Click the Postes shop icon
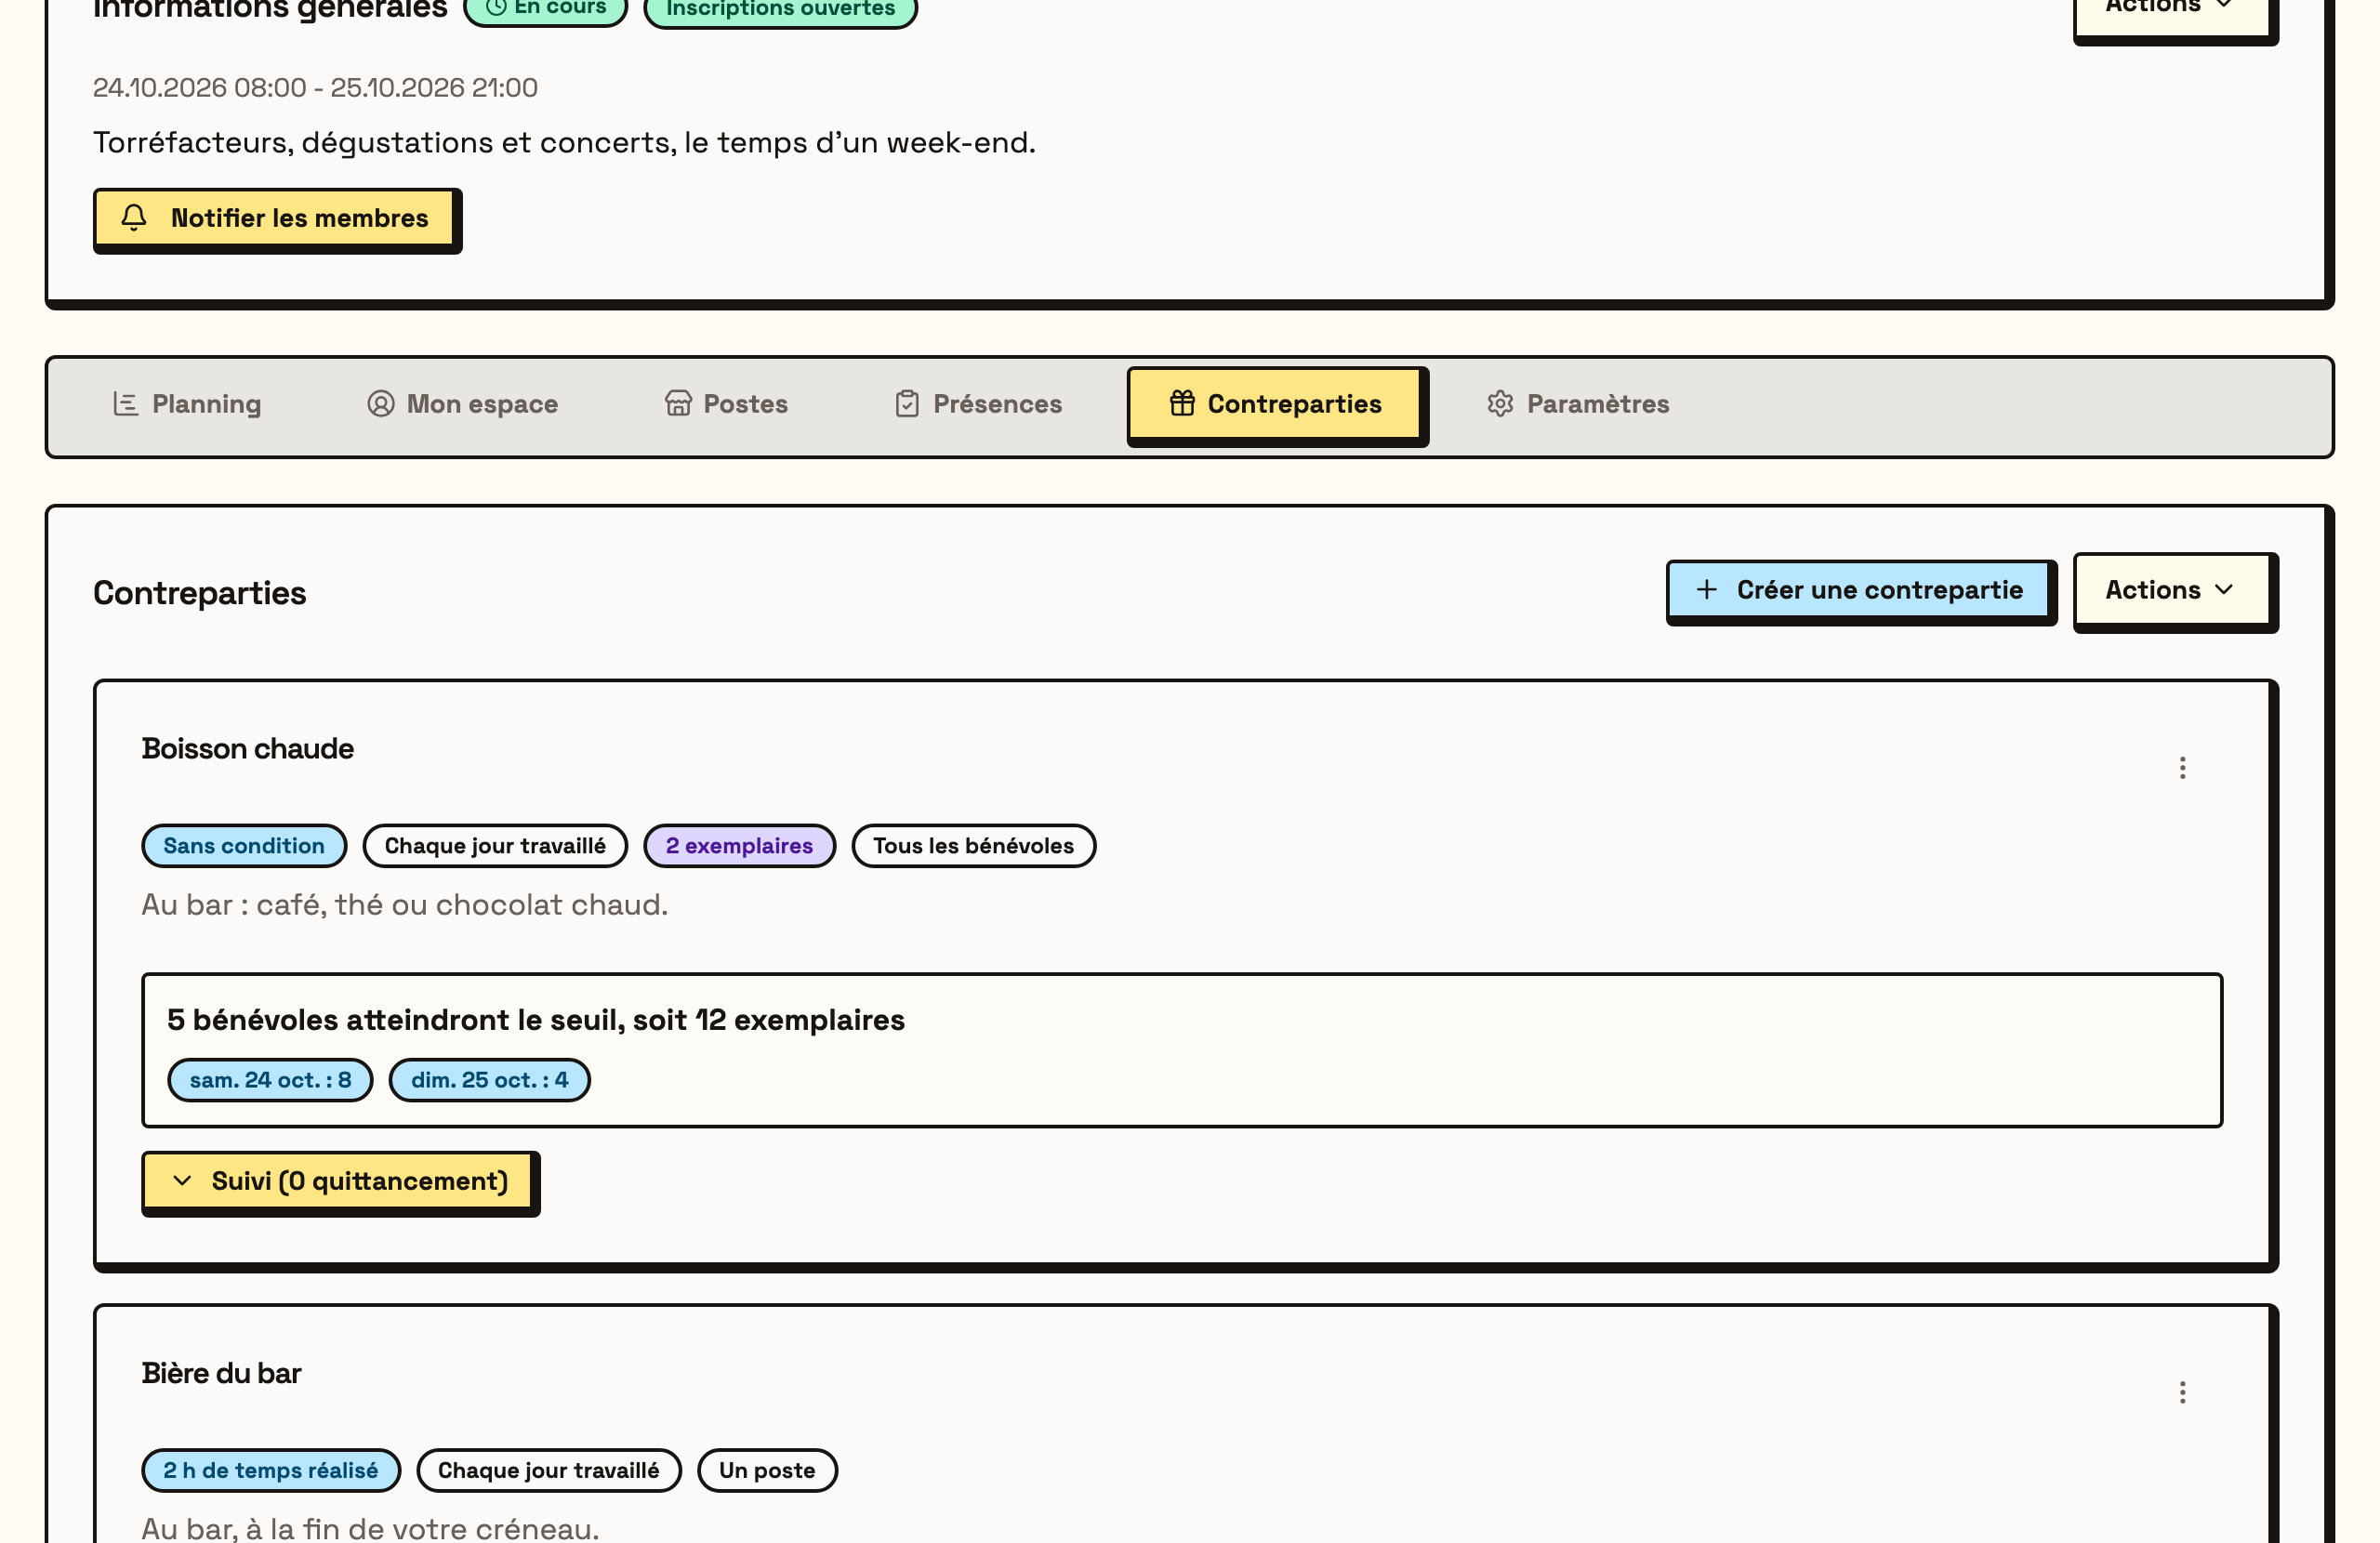This screenshot has height=1543, width=2380. (678, 403)
